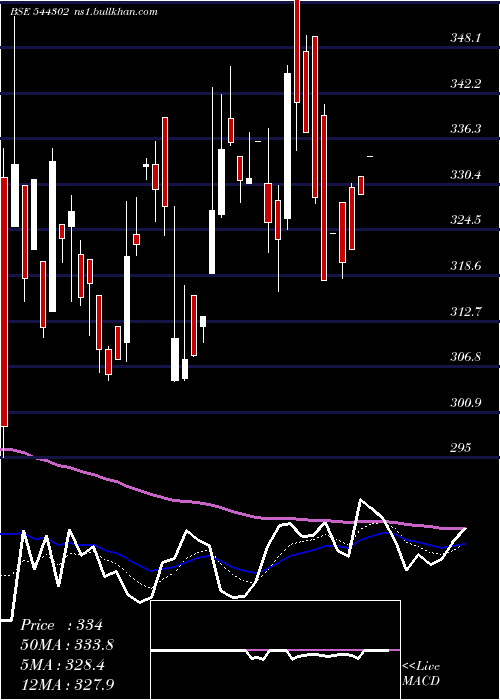This screenshot has height=700, width=500.
Task: Click the 336.3 price axis label
Action: pos(466,129)
